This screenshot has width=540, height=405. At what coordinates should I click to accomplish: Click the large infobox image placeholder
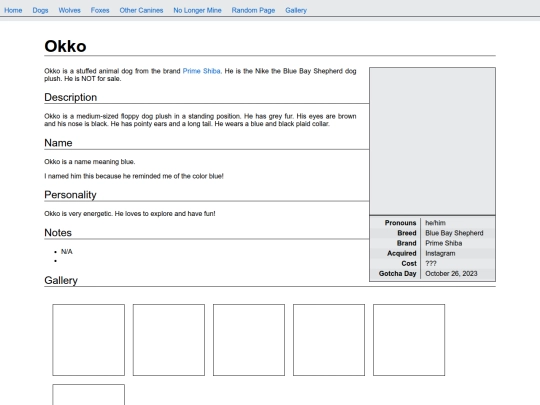[432, 141]
